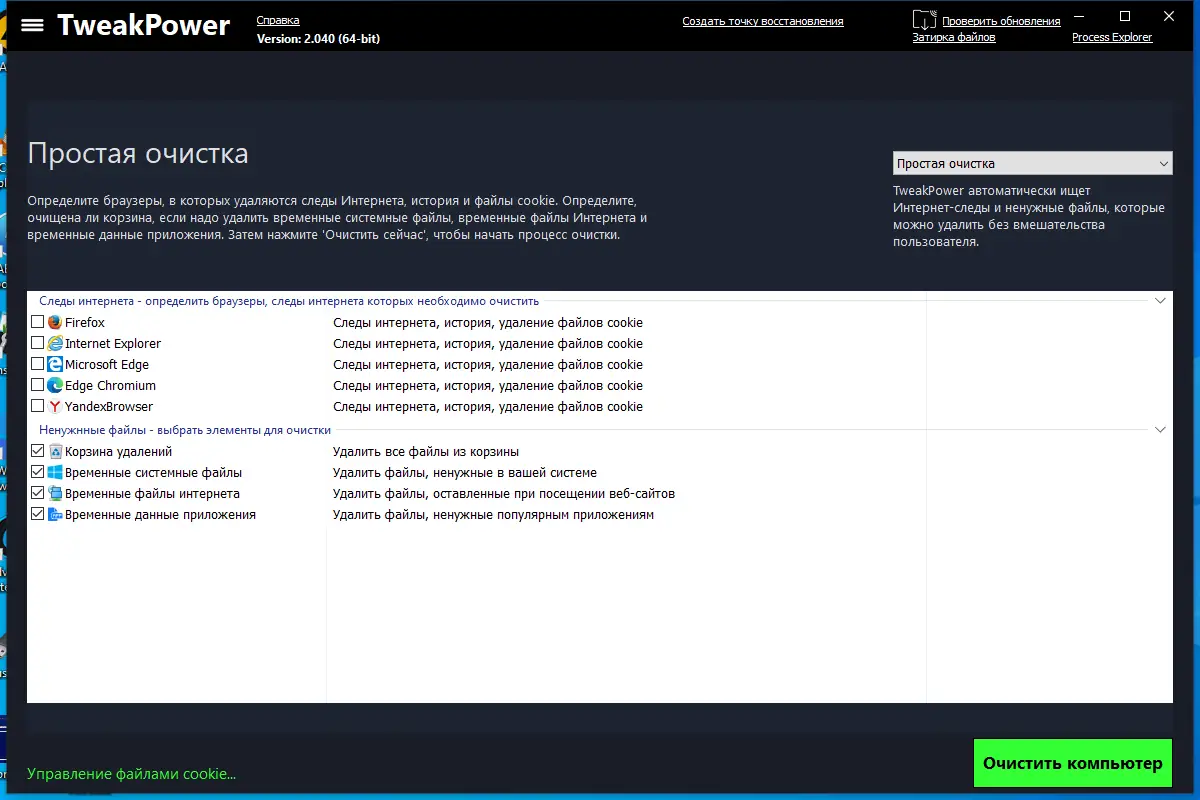Select the Firefox row label
The image size is (1200, 800).
(85, 323)
